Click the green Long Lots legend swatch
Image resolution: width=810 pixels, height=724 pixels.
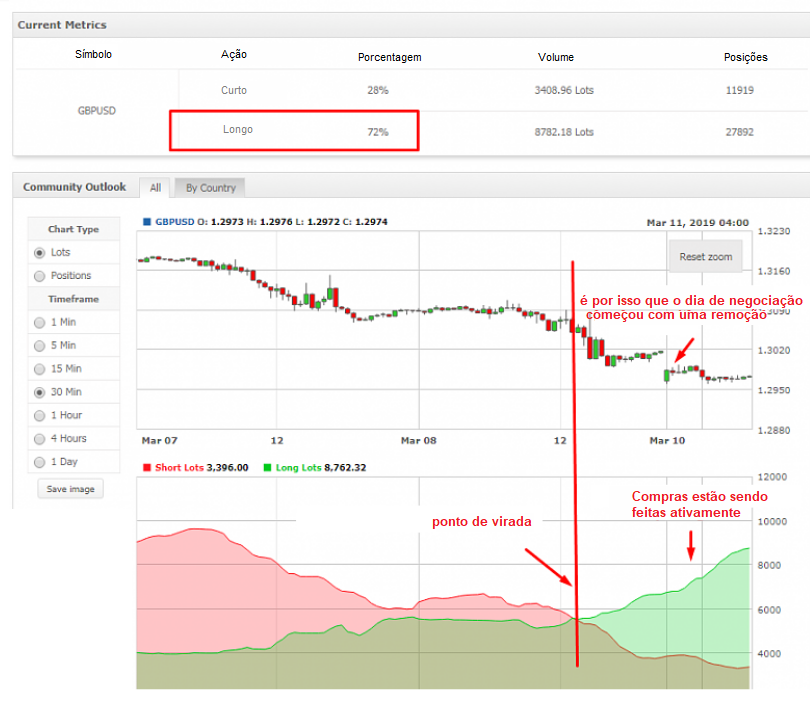click(x=267, y=467)
